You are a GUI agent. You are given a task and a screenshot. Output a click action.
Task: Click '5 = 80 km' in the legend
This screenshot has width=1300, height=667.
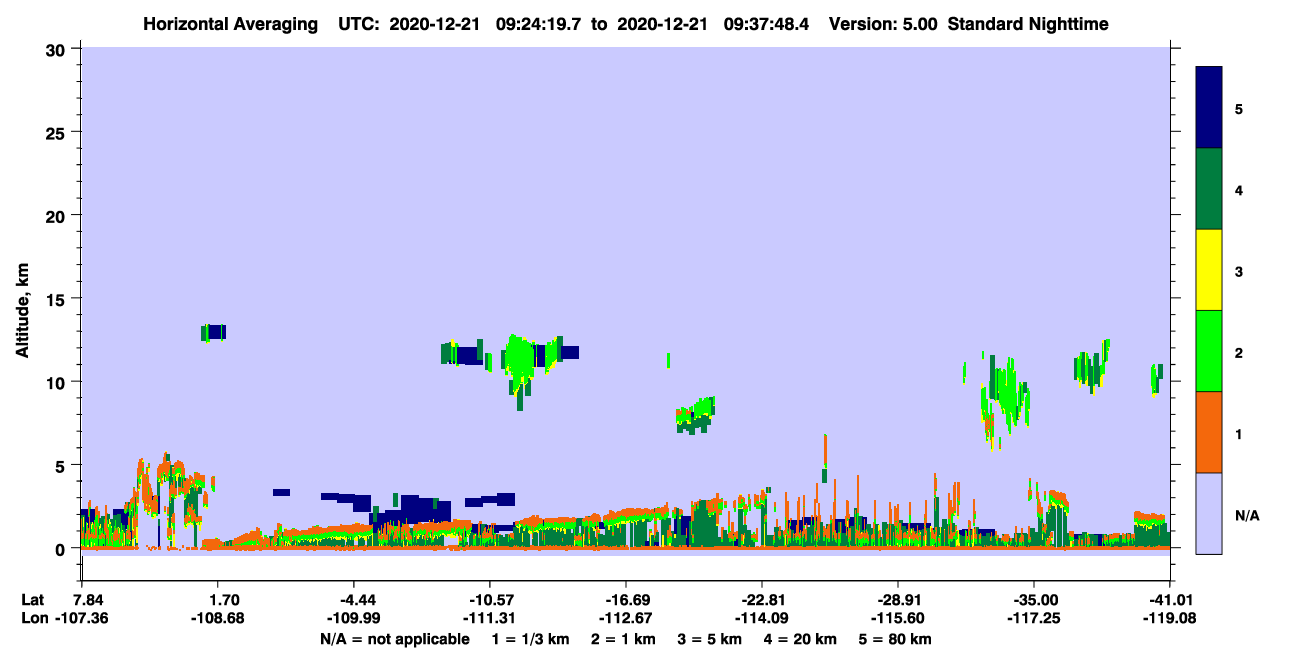(x=896, y=639)
